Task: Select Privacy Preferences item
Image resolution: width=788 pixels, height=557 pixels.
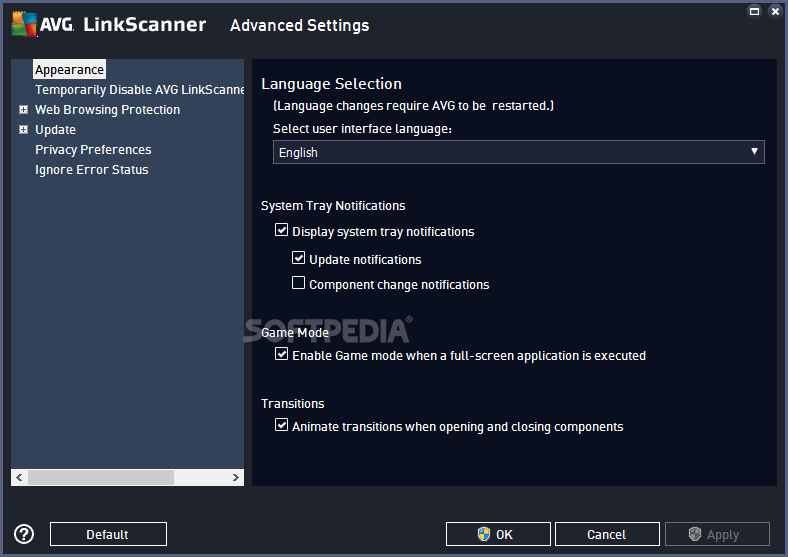Action: pyautogui.click(x=93, y=150)
